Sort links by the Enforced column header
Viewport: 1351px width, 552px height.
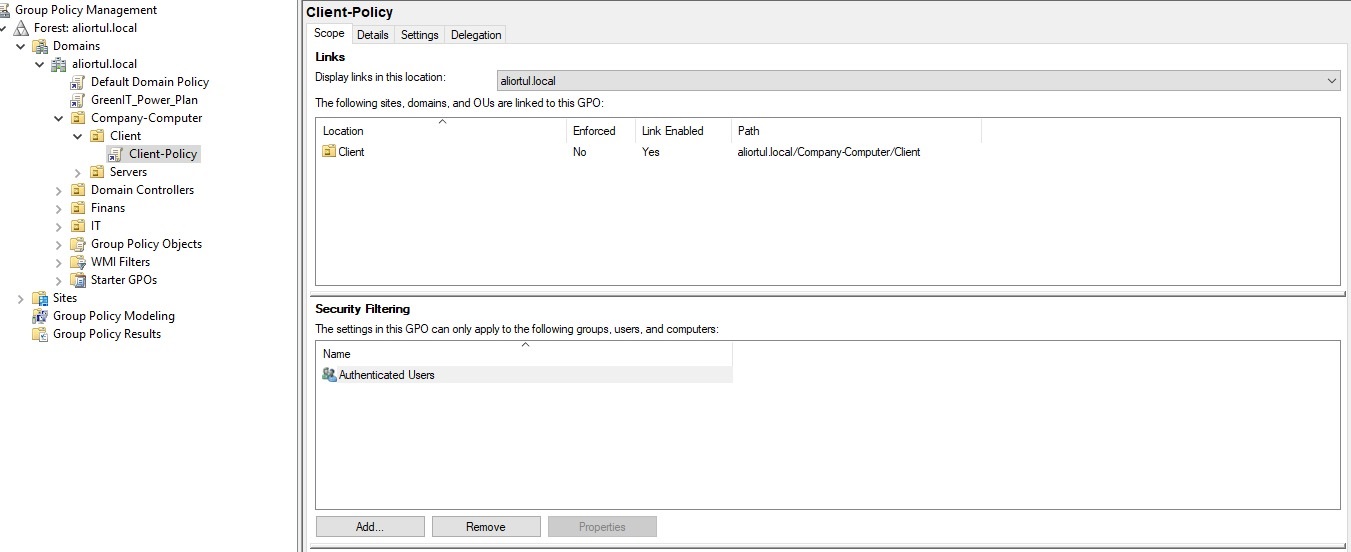pos(593,131)
